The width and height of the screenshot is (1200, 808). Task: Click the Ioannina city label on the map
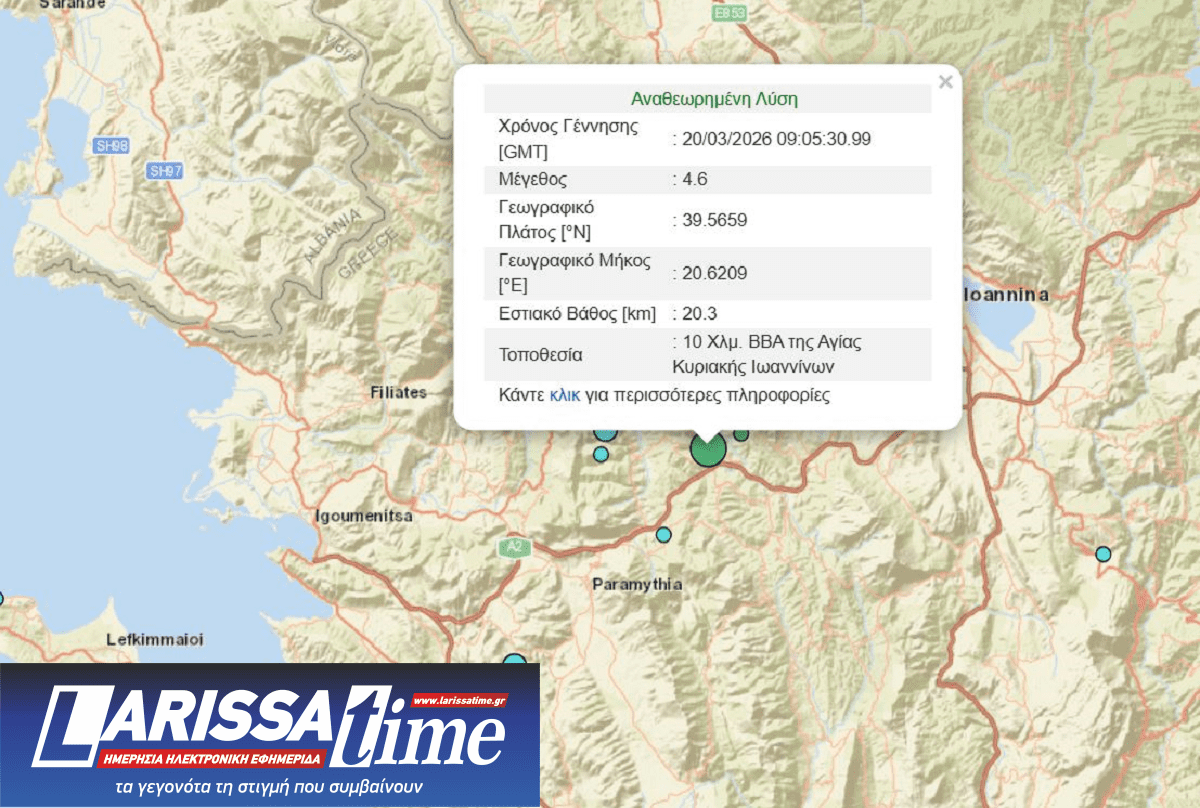[x=1010, y=295]
